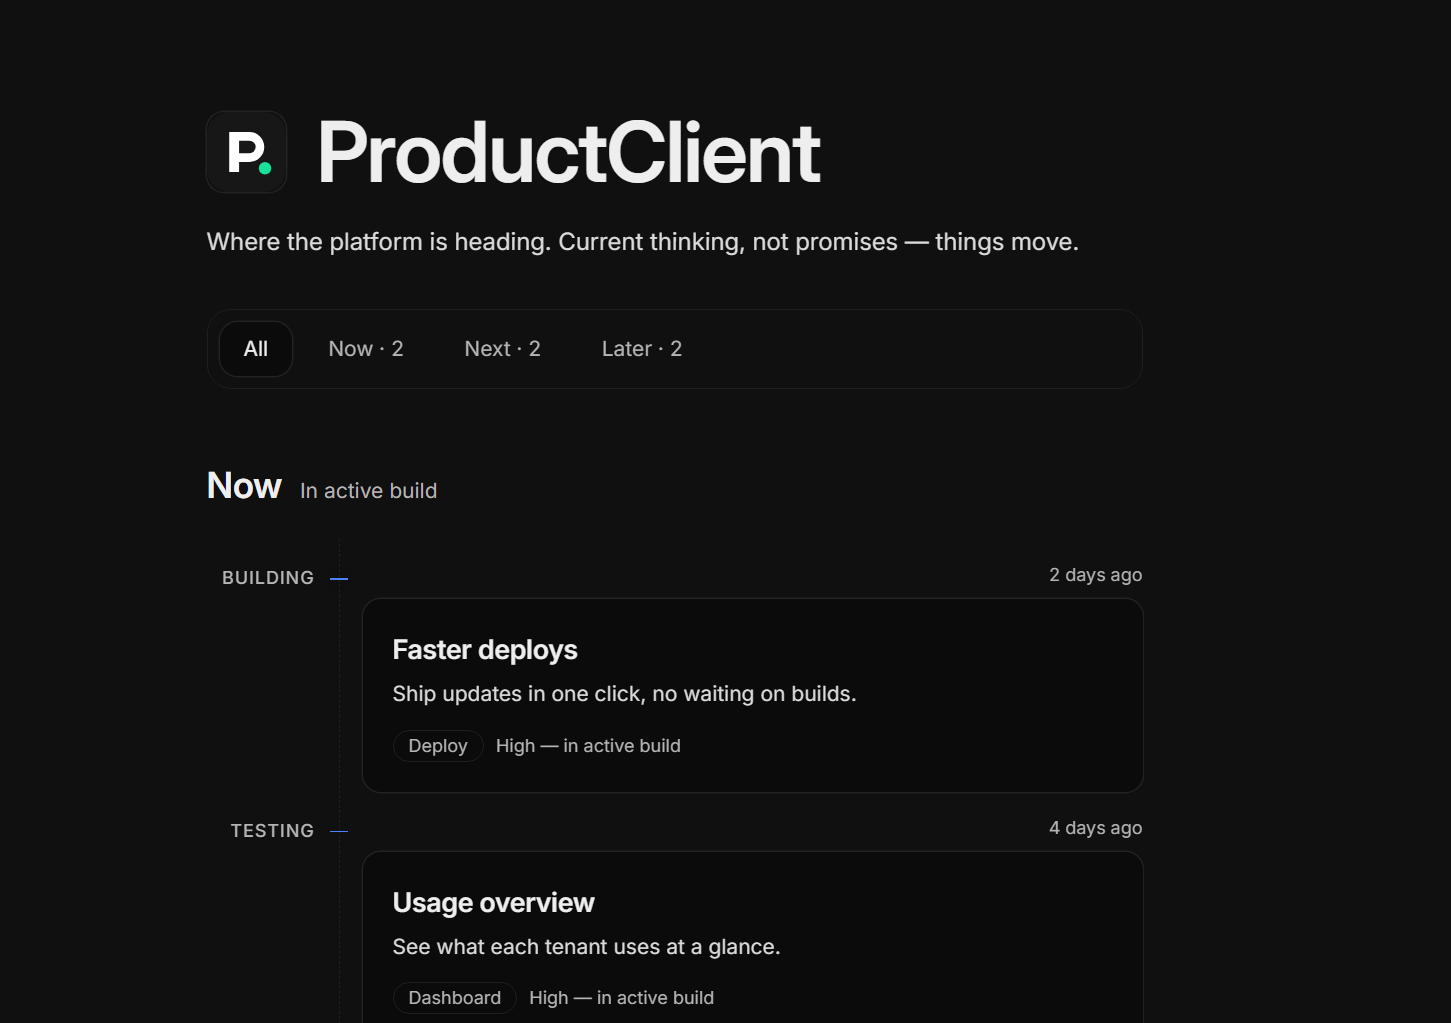Click the '4 days ago' timestamp

tap(1096, 828)
